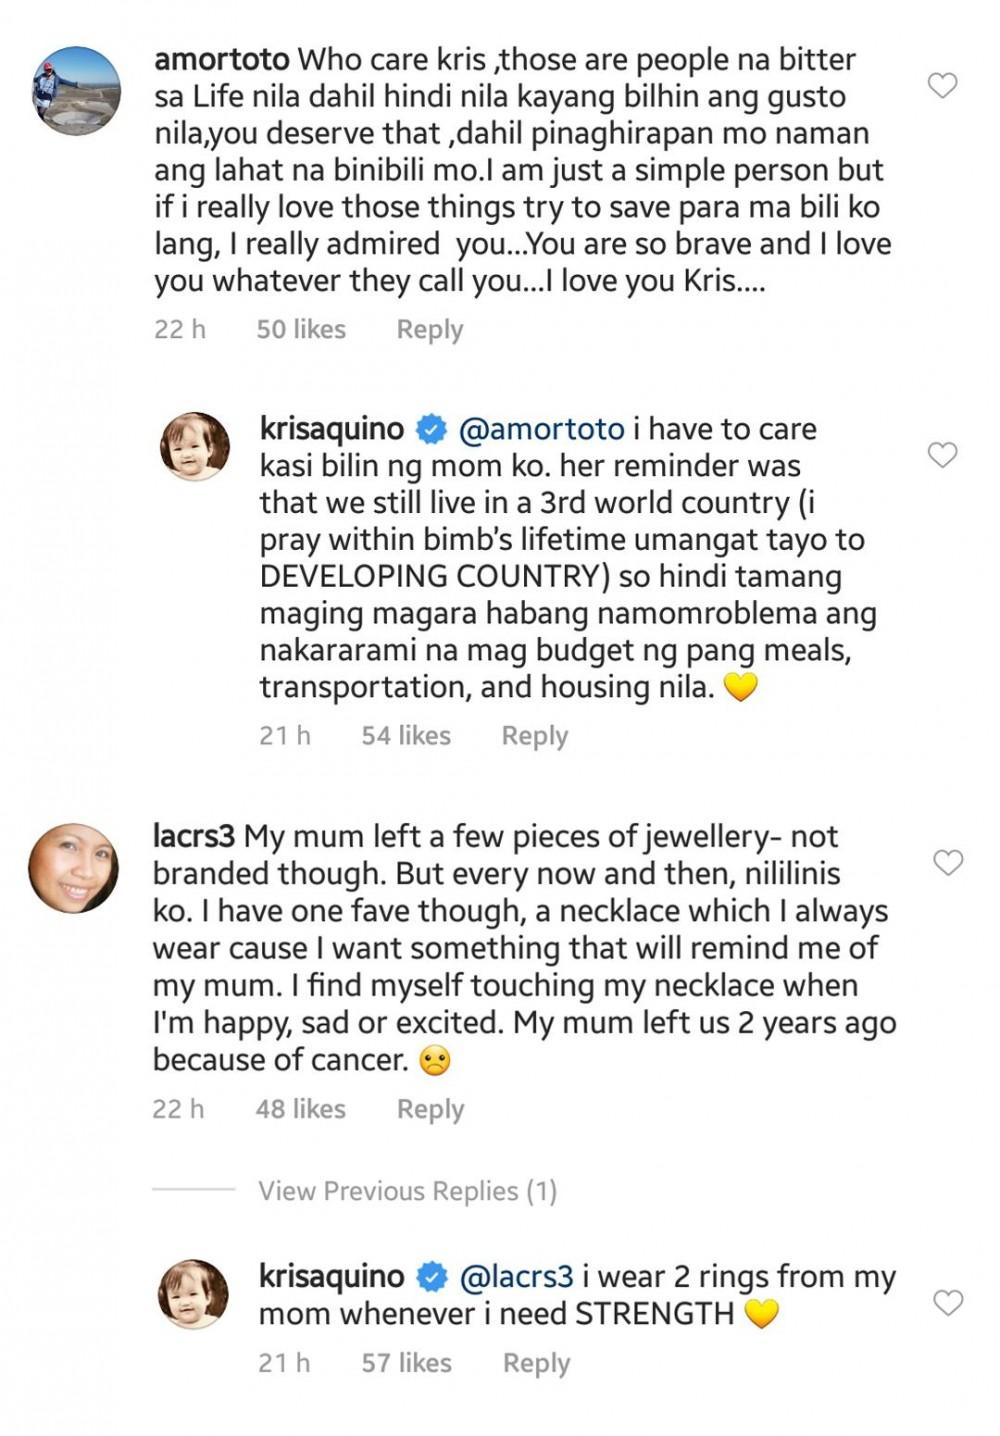This screenshot has height=1436, width=1000.
Task: Reply to amortoto's comment
Action: click(x=429, y=330)
